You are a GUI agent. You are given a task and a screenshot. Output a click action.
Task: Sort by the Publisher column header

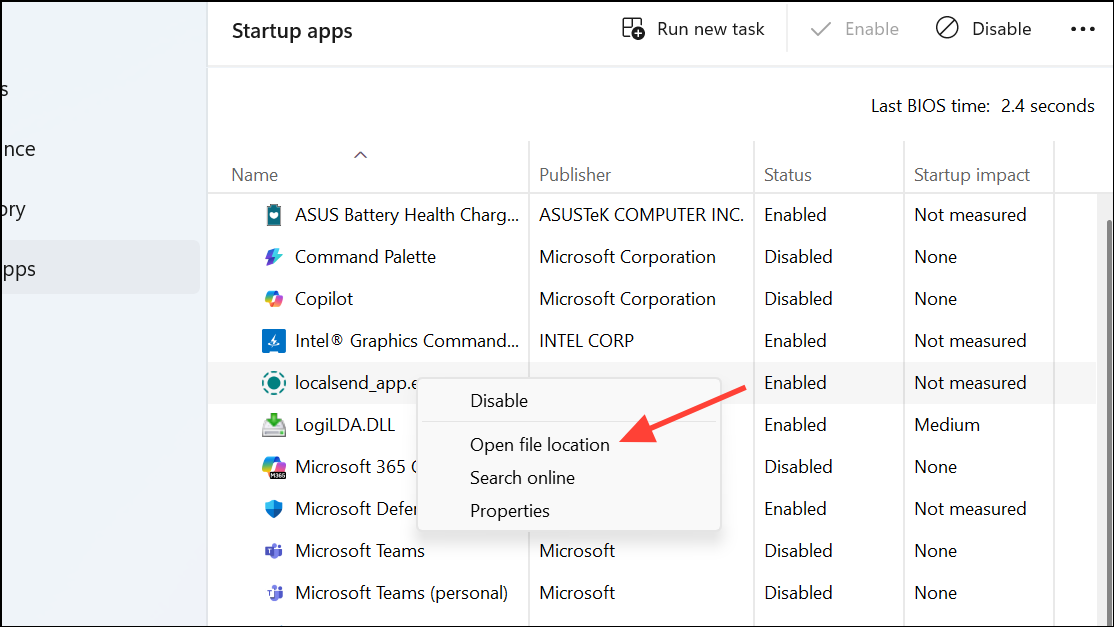click(x=574, y=174)
